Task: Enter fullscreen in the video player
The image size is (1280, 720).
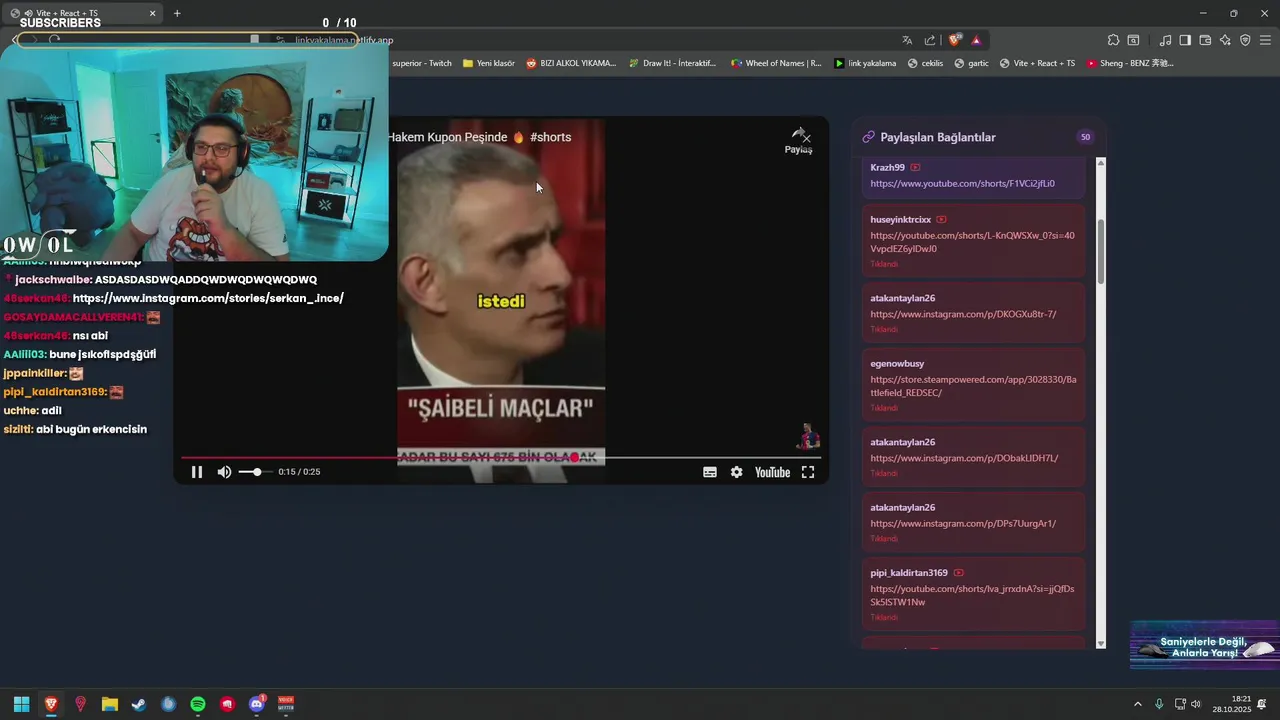Action: [808, 472]
